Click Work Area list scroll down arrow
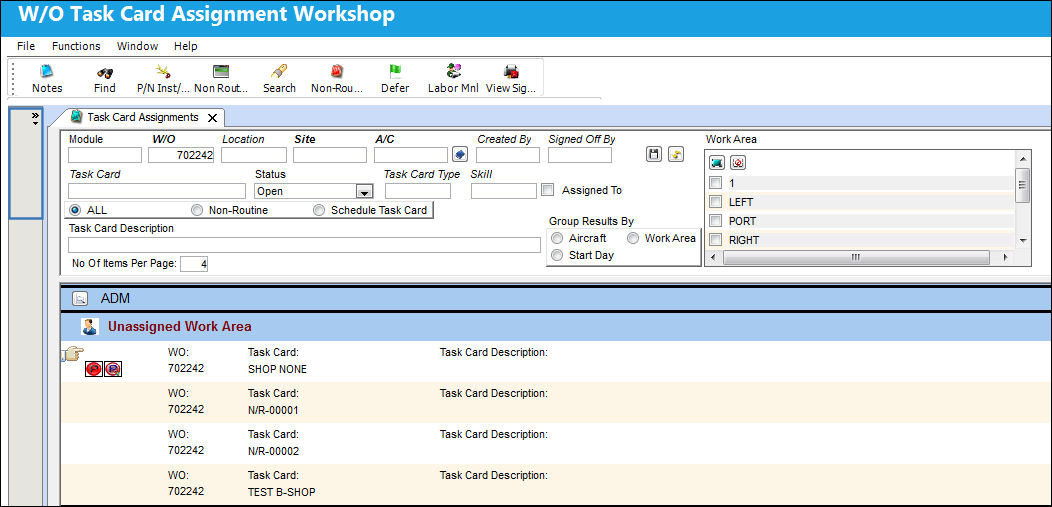1052x507 pixels. (x=1022, y=240)
